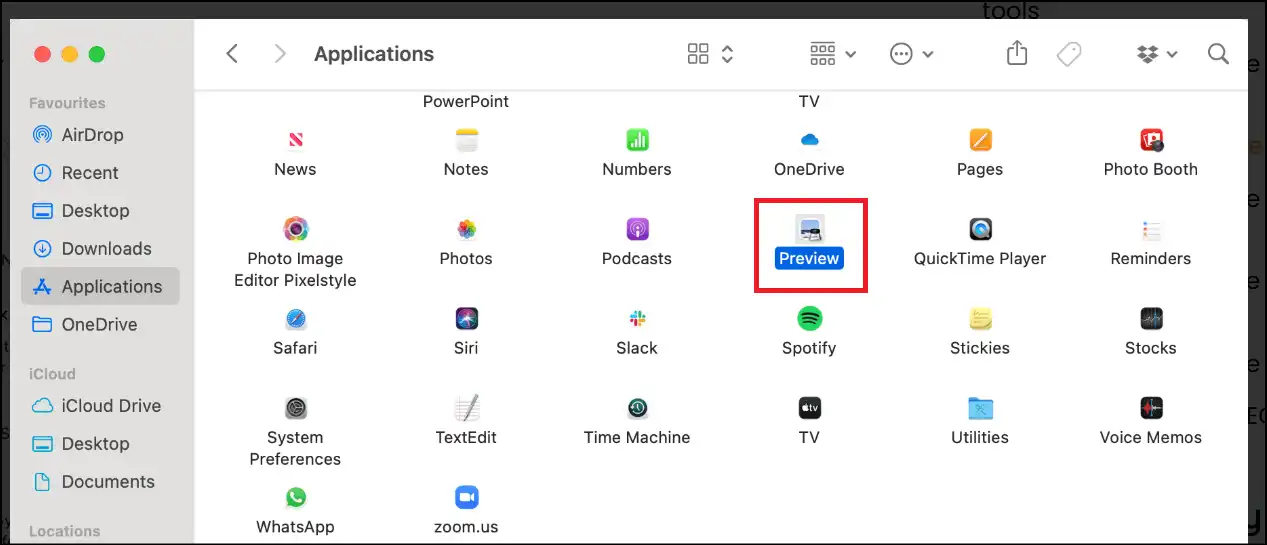Open the Utilities folder icon

(980, 408)
